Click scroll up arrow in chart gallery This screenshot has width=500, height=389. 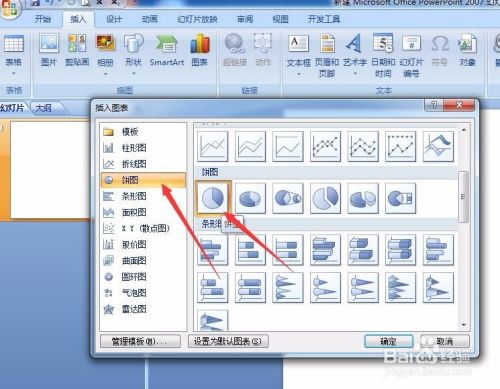(x=463, y=130)
